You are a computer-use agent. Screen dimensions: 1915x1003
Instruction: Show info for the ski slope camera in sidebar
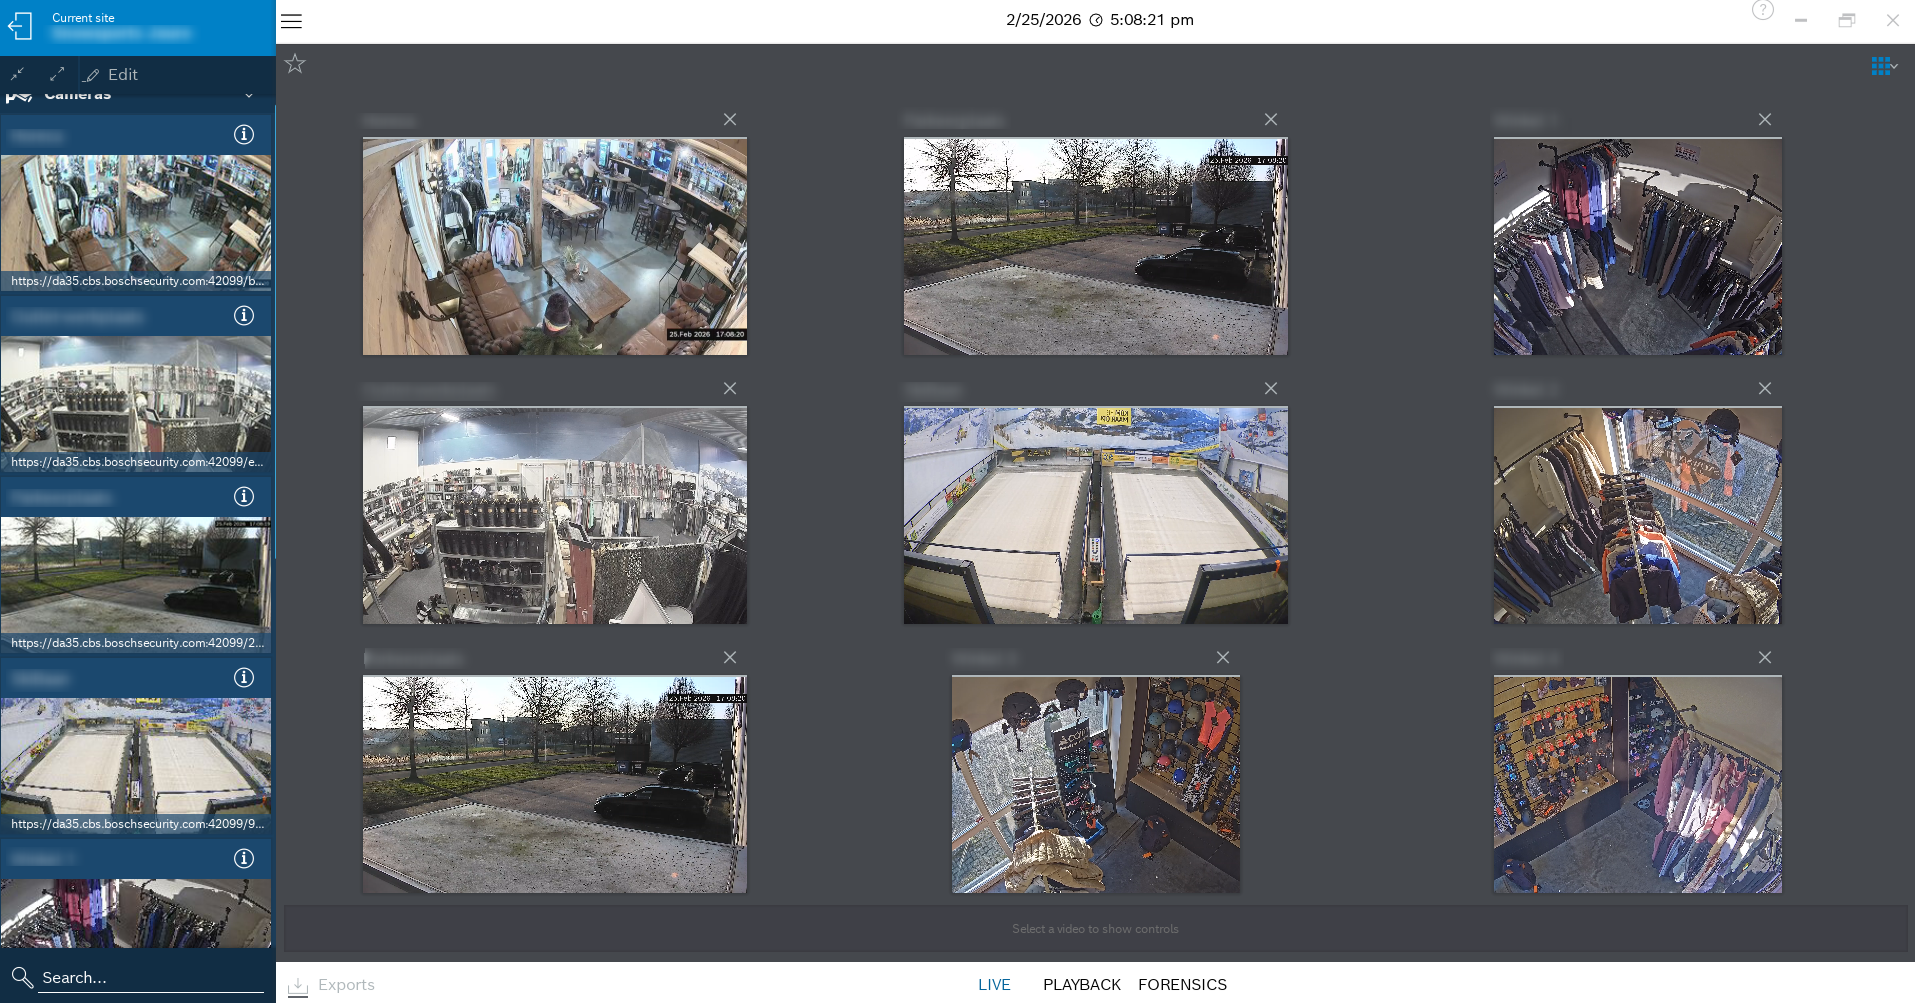click(243, 678)
